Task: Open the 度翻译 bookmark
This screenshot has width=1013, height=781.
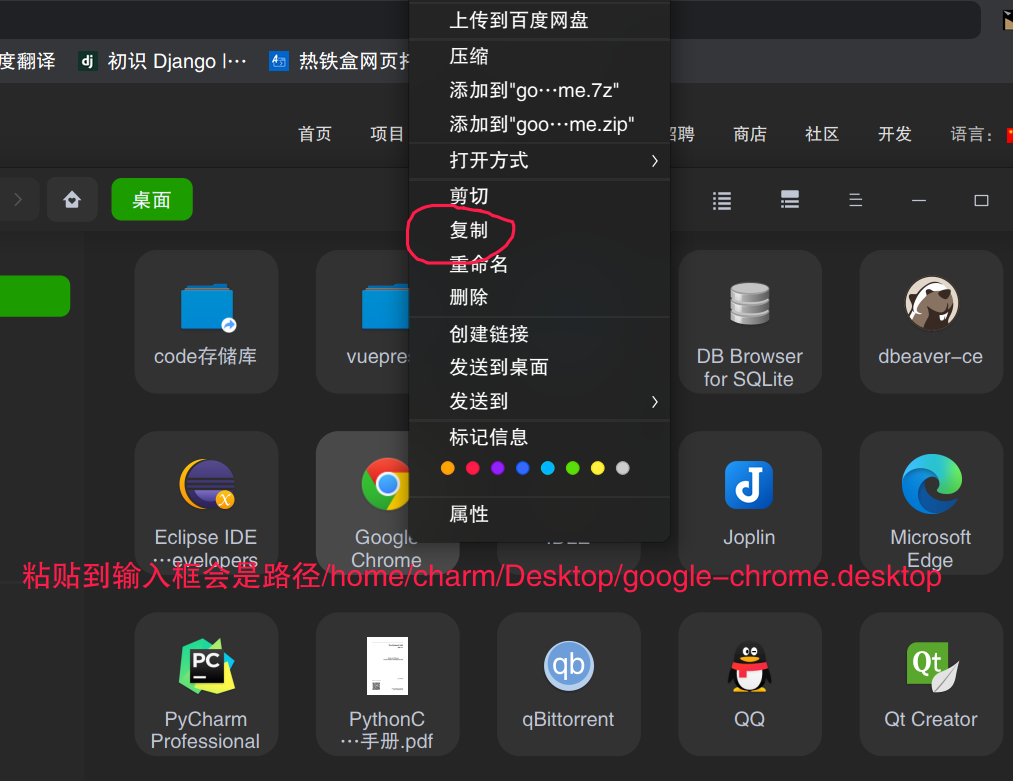Action: click(x=28, y=61)
